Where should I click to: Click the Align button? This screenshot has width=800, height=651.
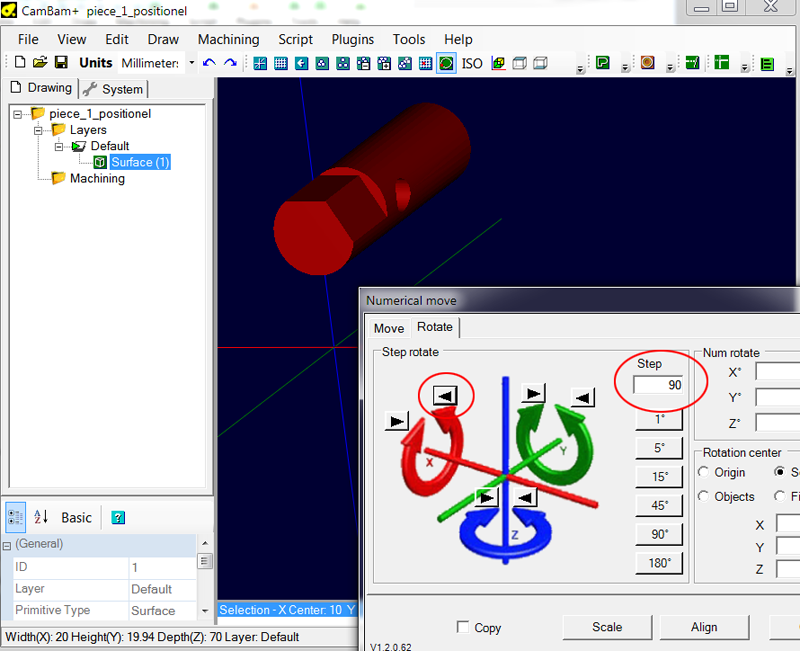(704, 627)
